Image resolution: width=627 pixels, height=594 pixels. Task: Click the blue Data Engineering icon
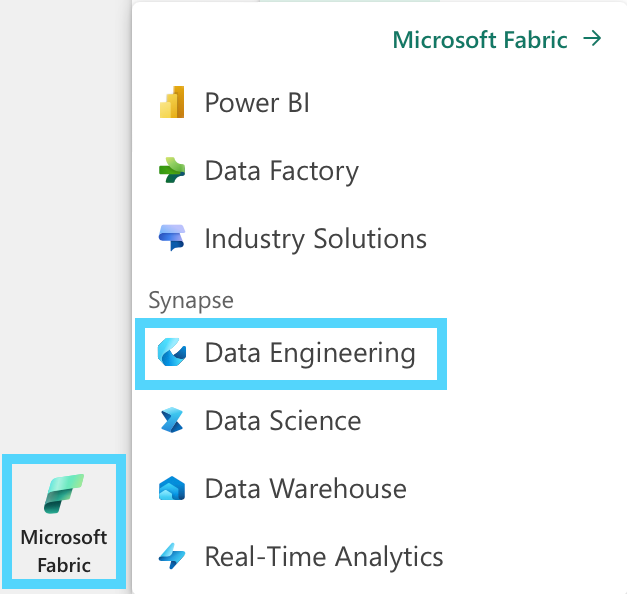pos(172,352)
